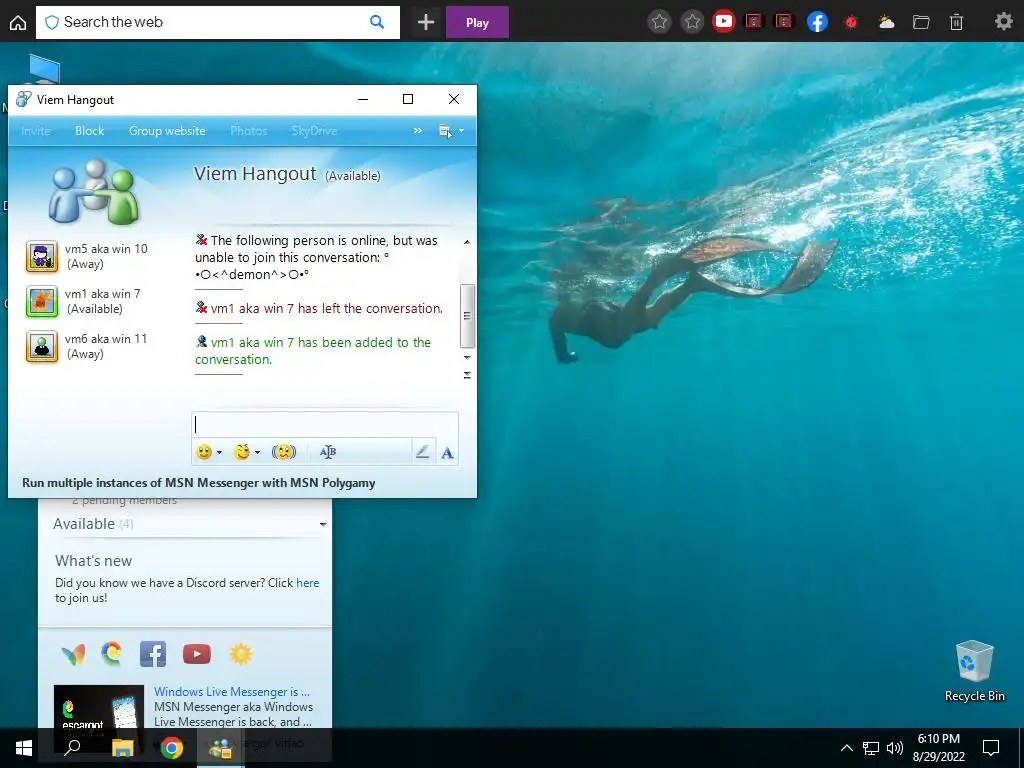Open the clock showing 6:10 PM
Screen dimensions: 1024x768
(938, 739)
